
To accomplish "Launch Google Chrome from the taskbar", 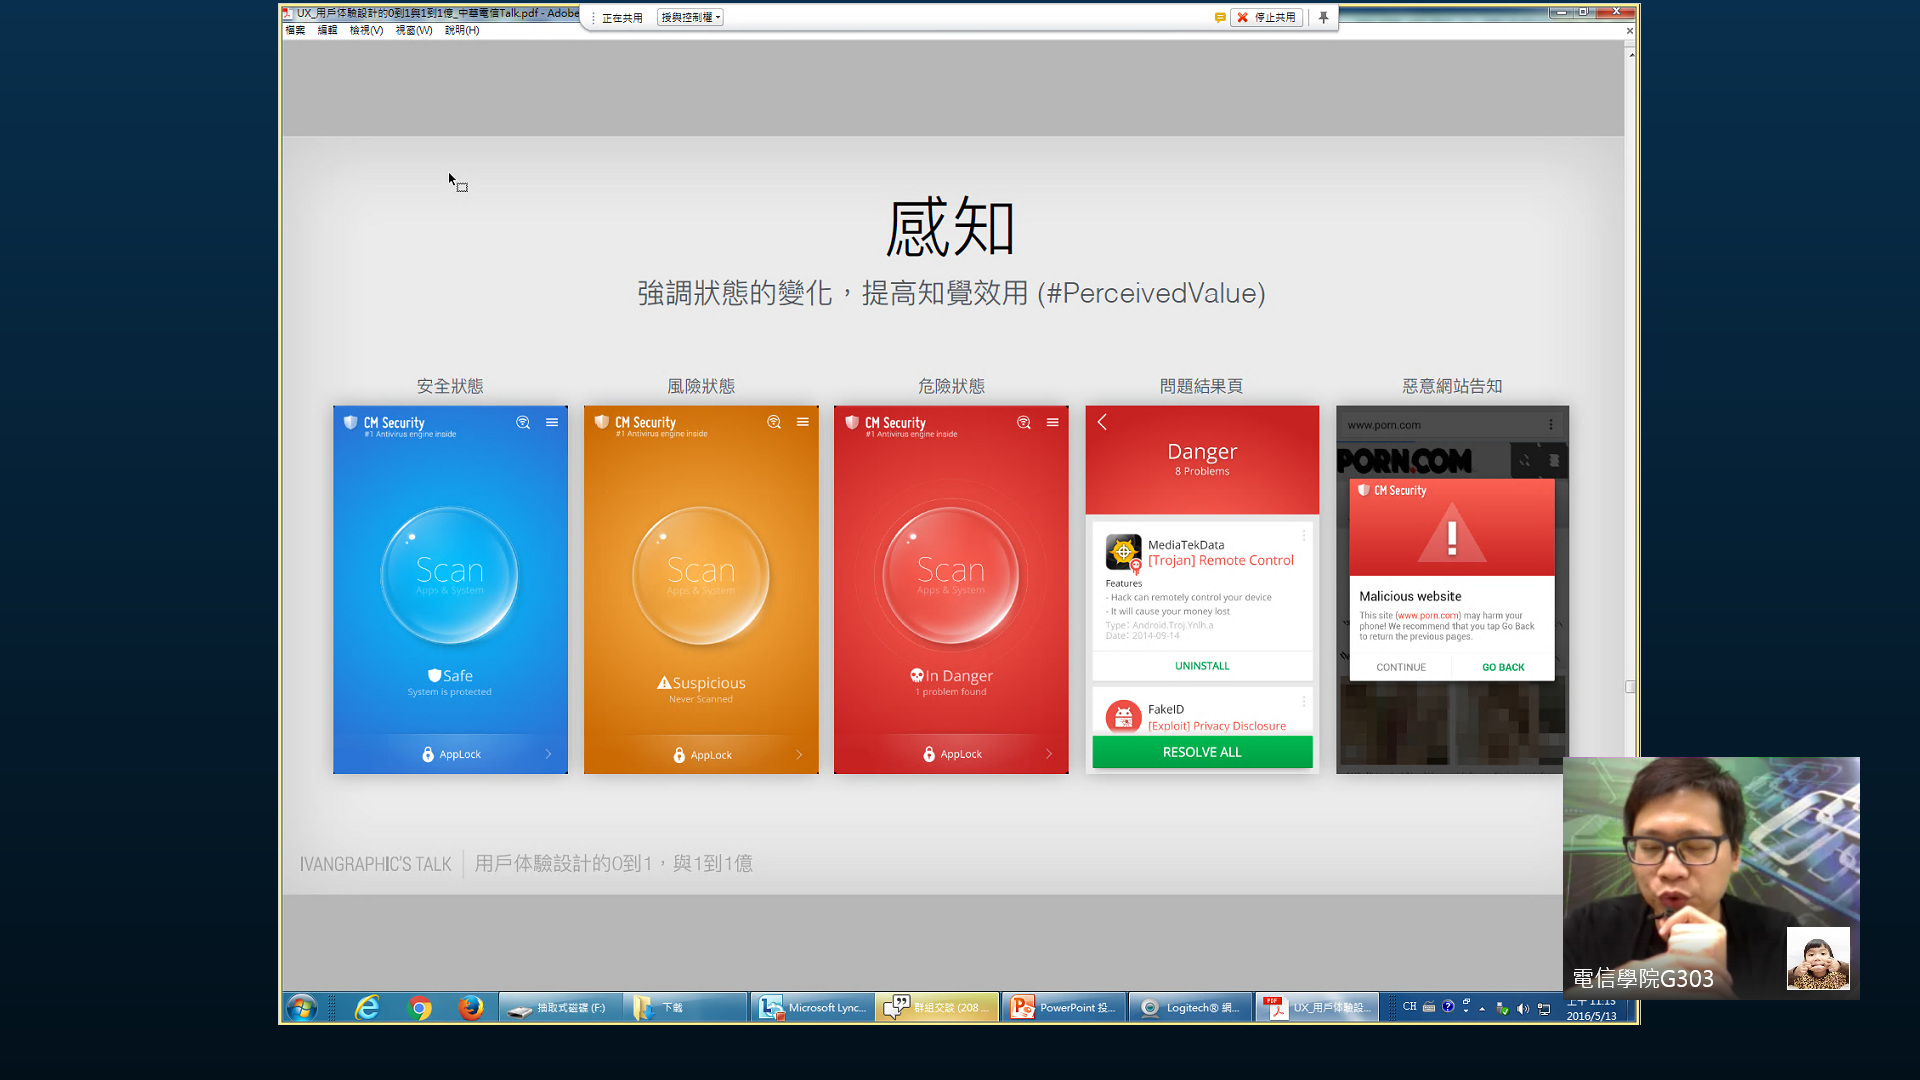I will point(420,1007).
